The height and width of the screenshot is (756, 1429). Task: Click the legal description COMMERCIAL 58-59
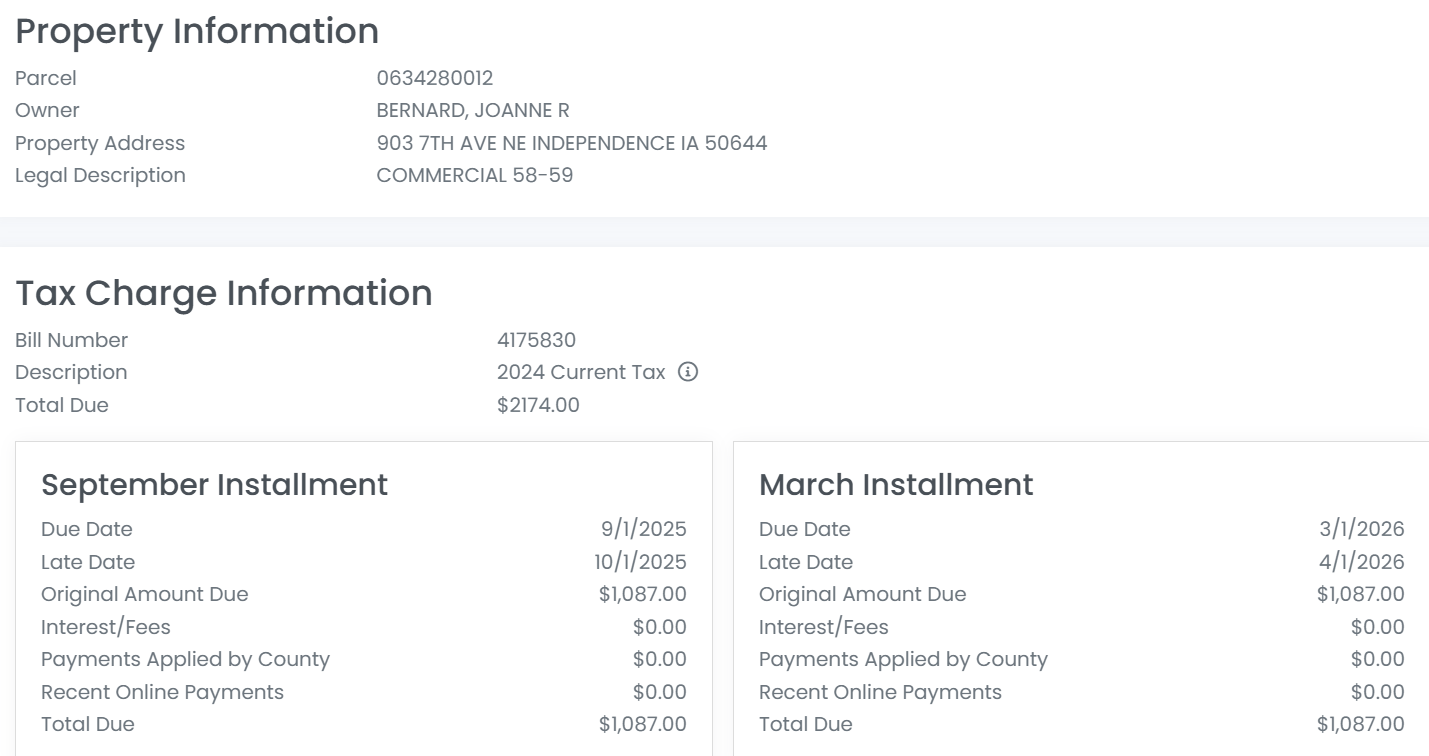(x=474, y=175)
